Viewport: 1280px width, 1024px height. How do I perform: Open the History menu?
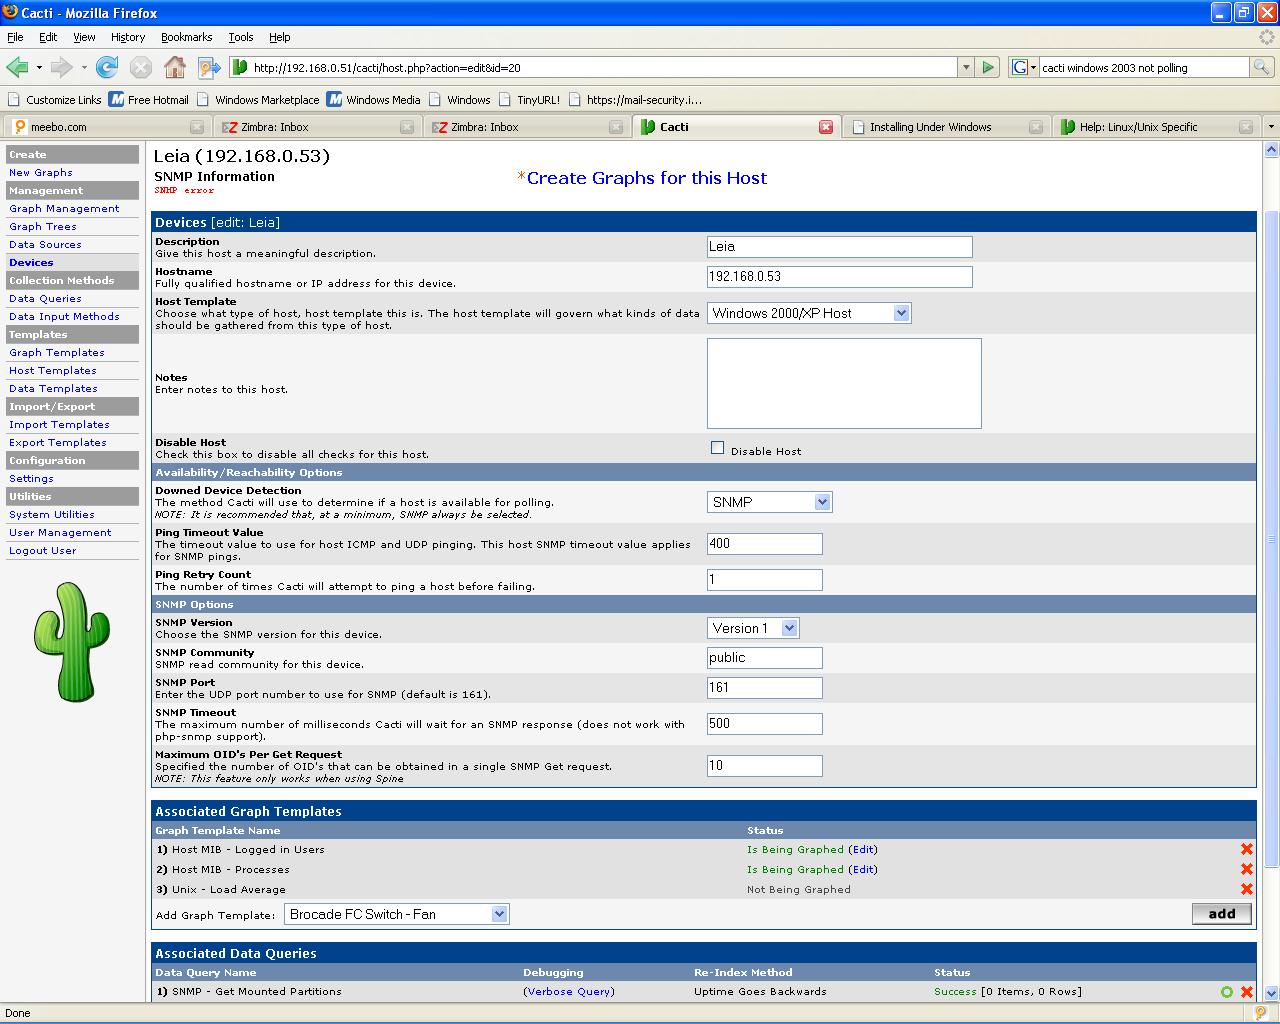point(128,37)
